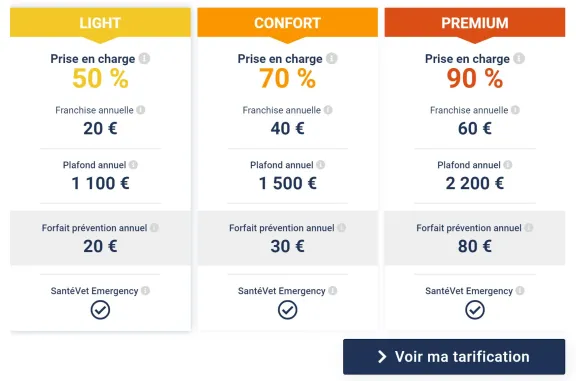Select the PREMIUM plan header
This screenshot has width=576, height=381.
[x=475, y=23]
